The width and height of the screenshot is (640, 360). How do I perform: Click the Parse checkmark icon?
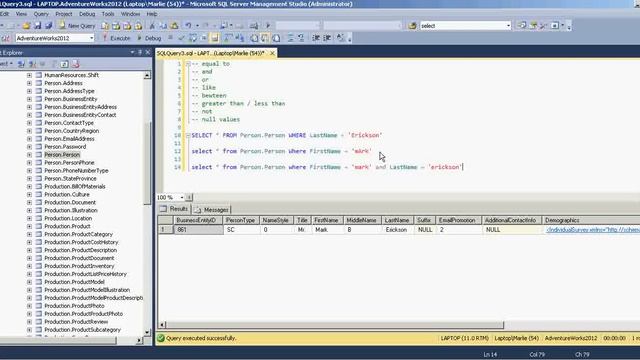pyautogui.click(x=181, y=38)
